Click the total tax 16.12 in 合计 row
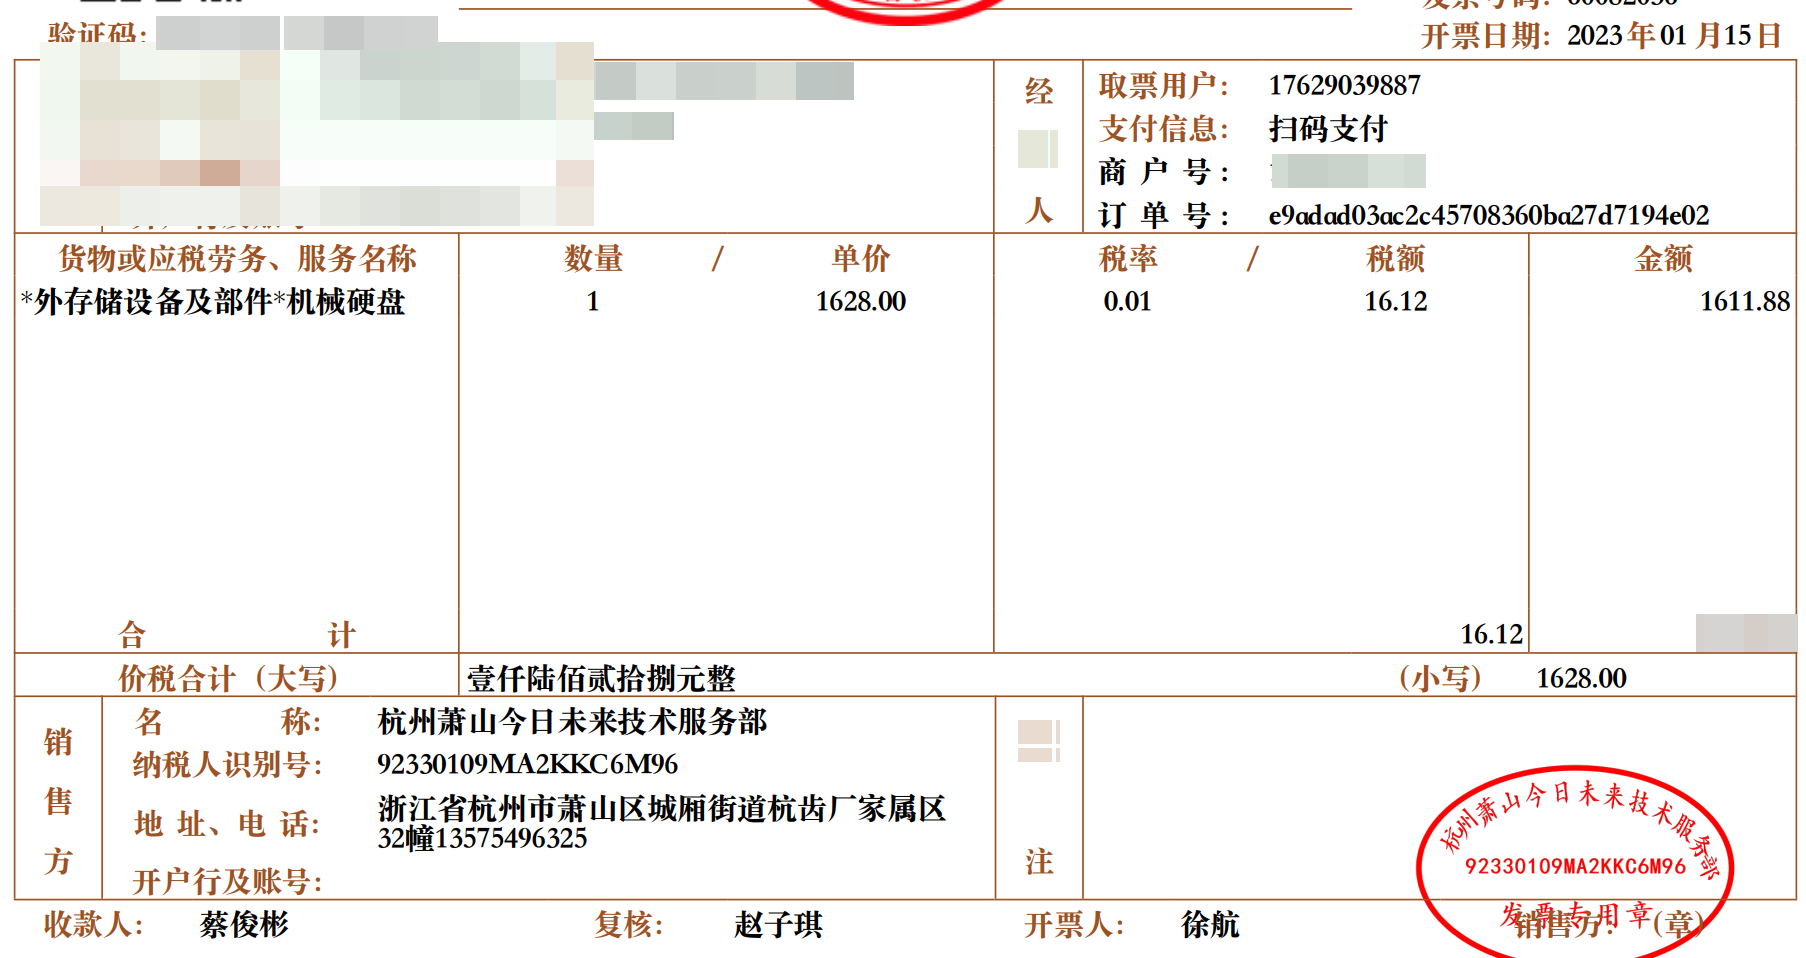Viewport: 1806px width, 958px height. click(1490, 635)
